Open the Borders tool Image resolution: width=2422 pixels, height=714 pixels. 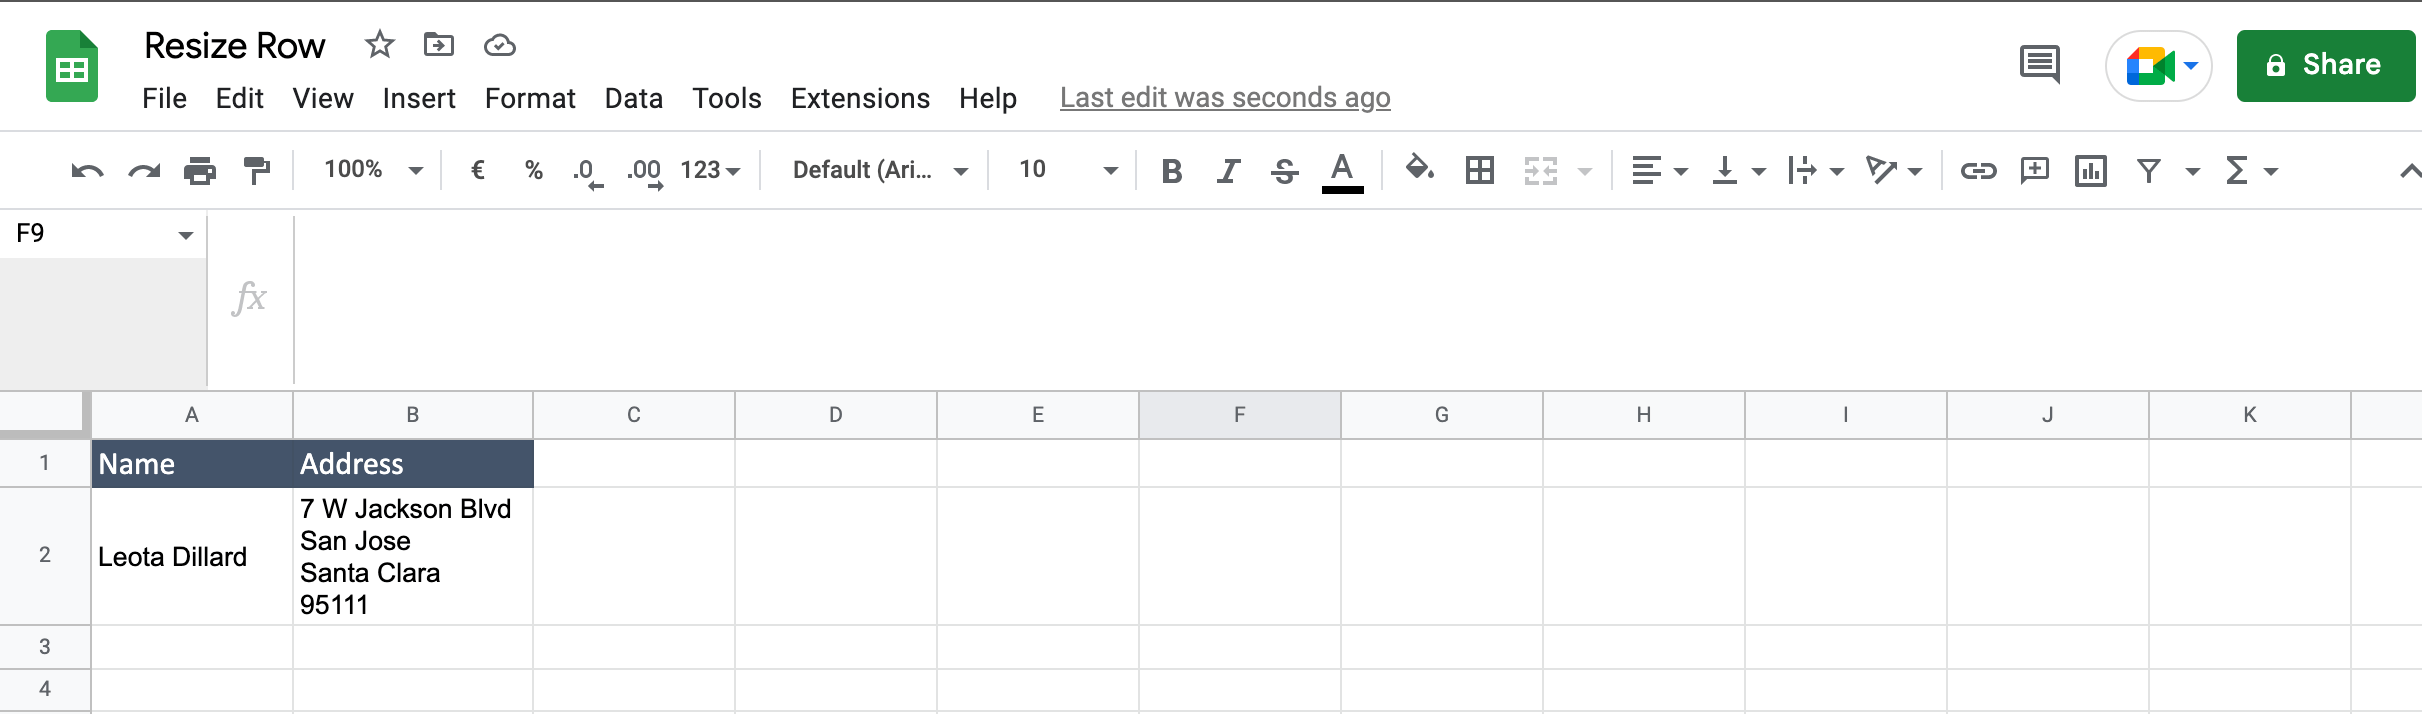(1480, 170)
